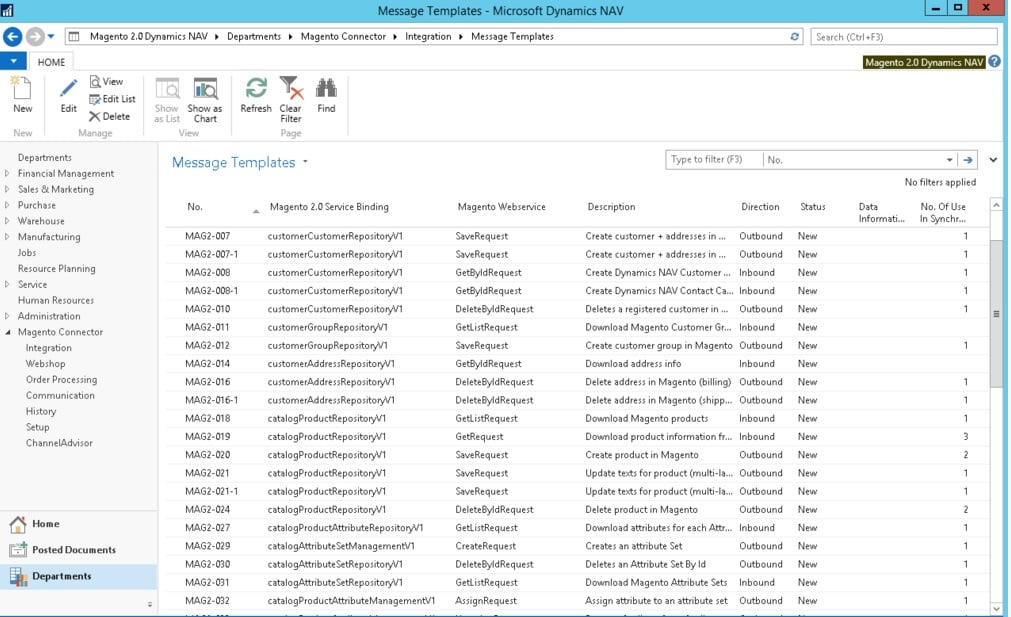Click the MAG2-032 row number
This screenshot has width=1011, height=617.
pos(207,601)
